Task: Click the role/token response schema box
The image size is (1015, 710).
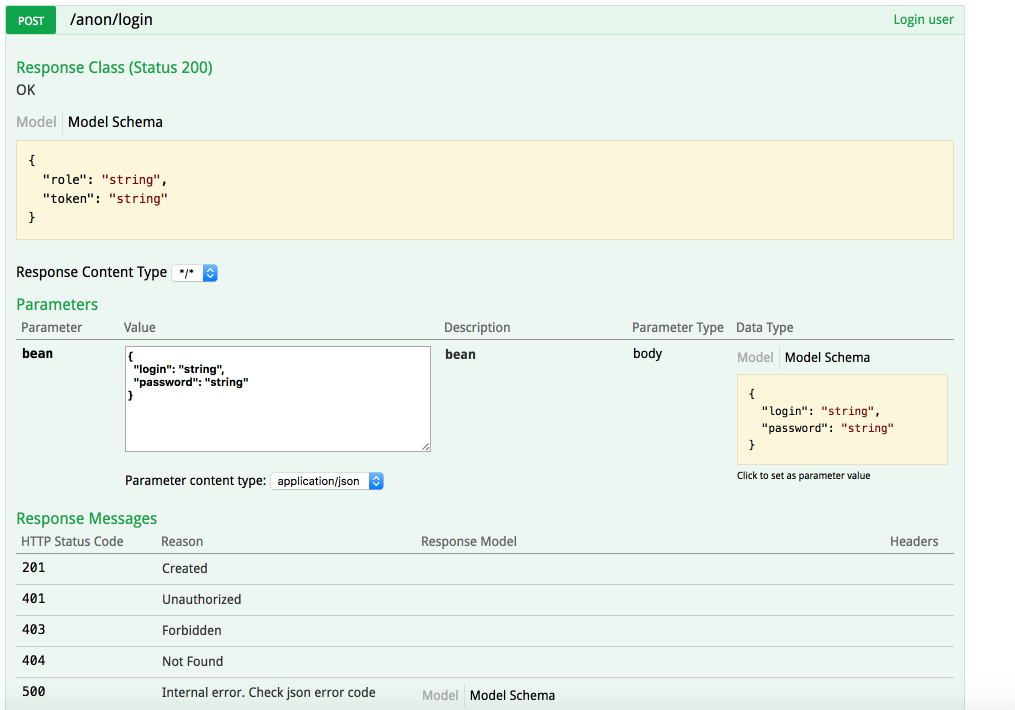Action: (x=484, y=190)
